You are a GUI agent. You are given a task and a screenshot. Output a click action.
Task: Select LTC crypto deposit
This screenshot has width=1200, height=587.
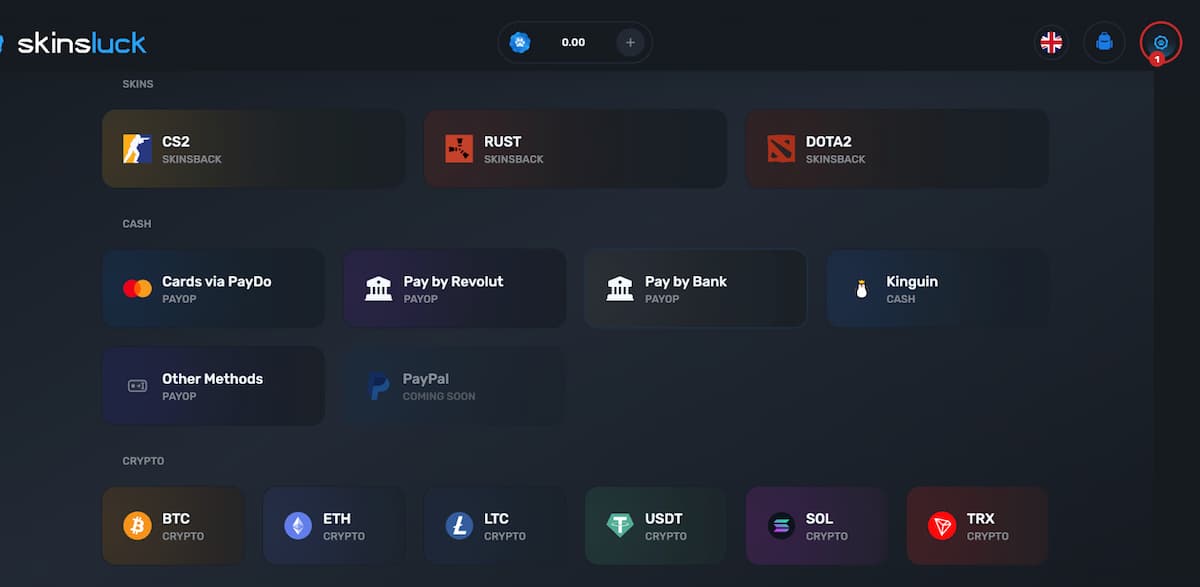495,526
